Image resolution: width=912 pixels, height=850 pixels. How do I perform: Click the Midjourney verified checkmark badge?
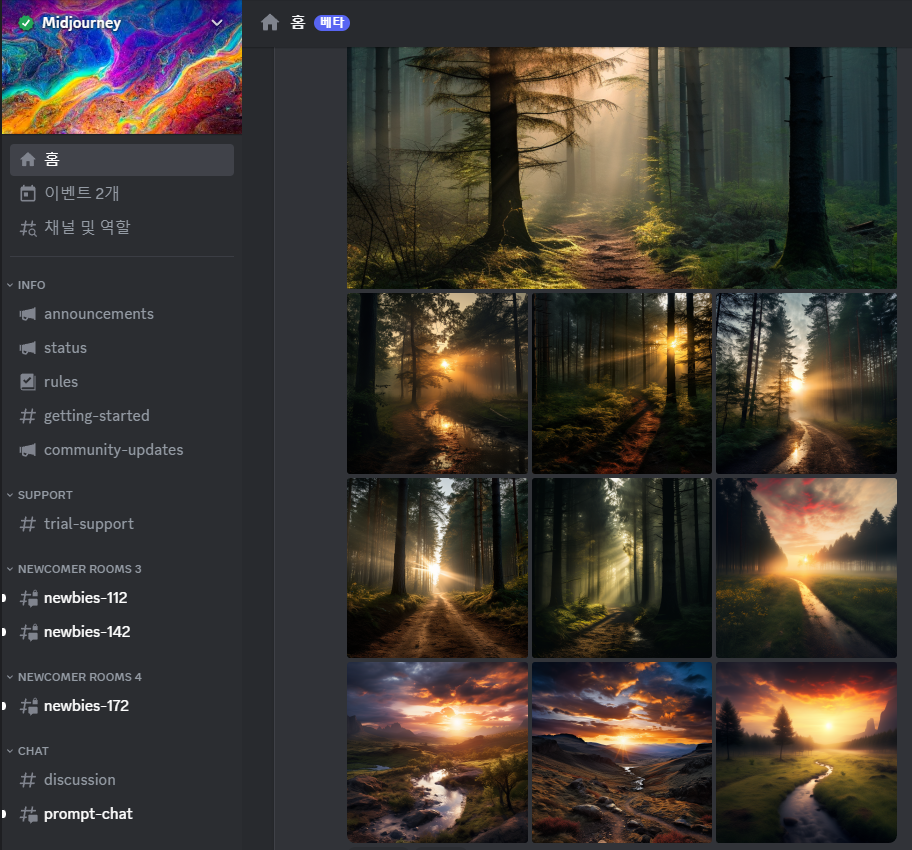click(x=26, y=23)
